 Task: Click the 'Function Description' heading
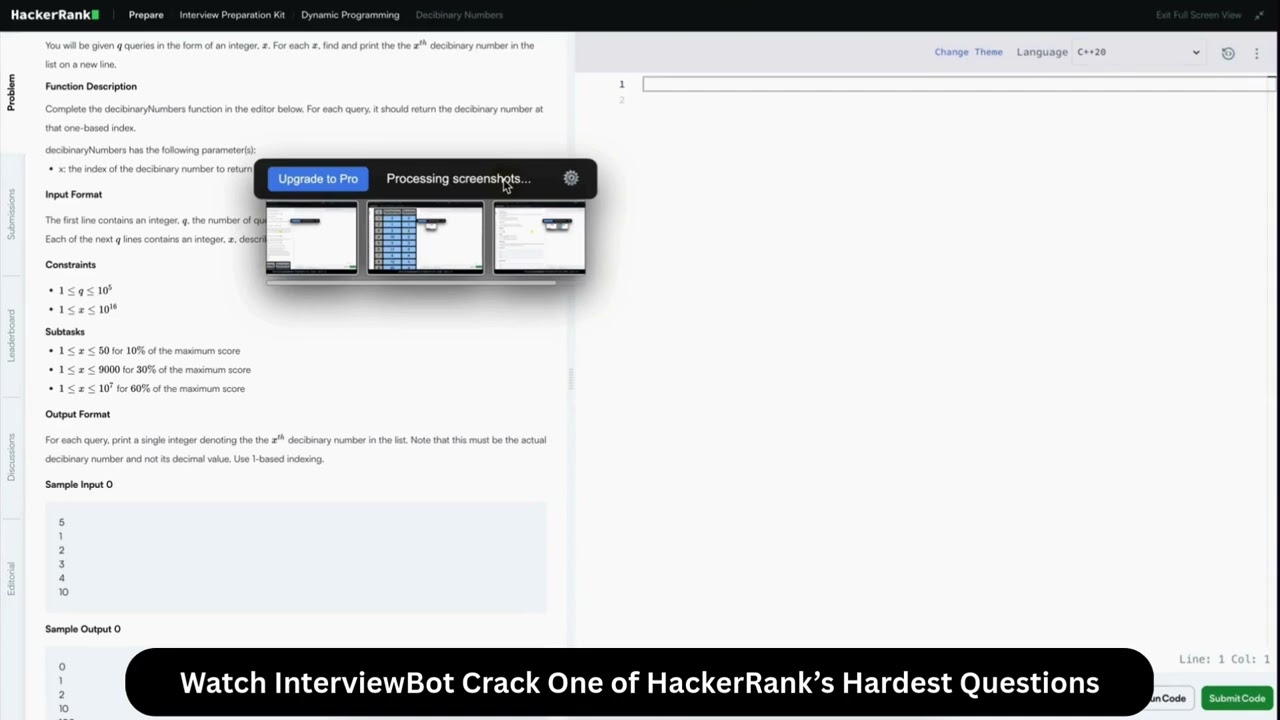(91, 86)
